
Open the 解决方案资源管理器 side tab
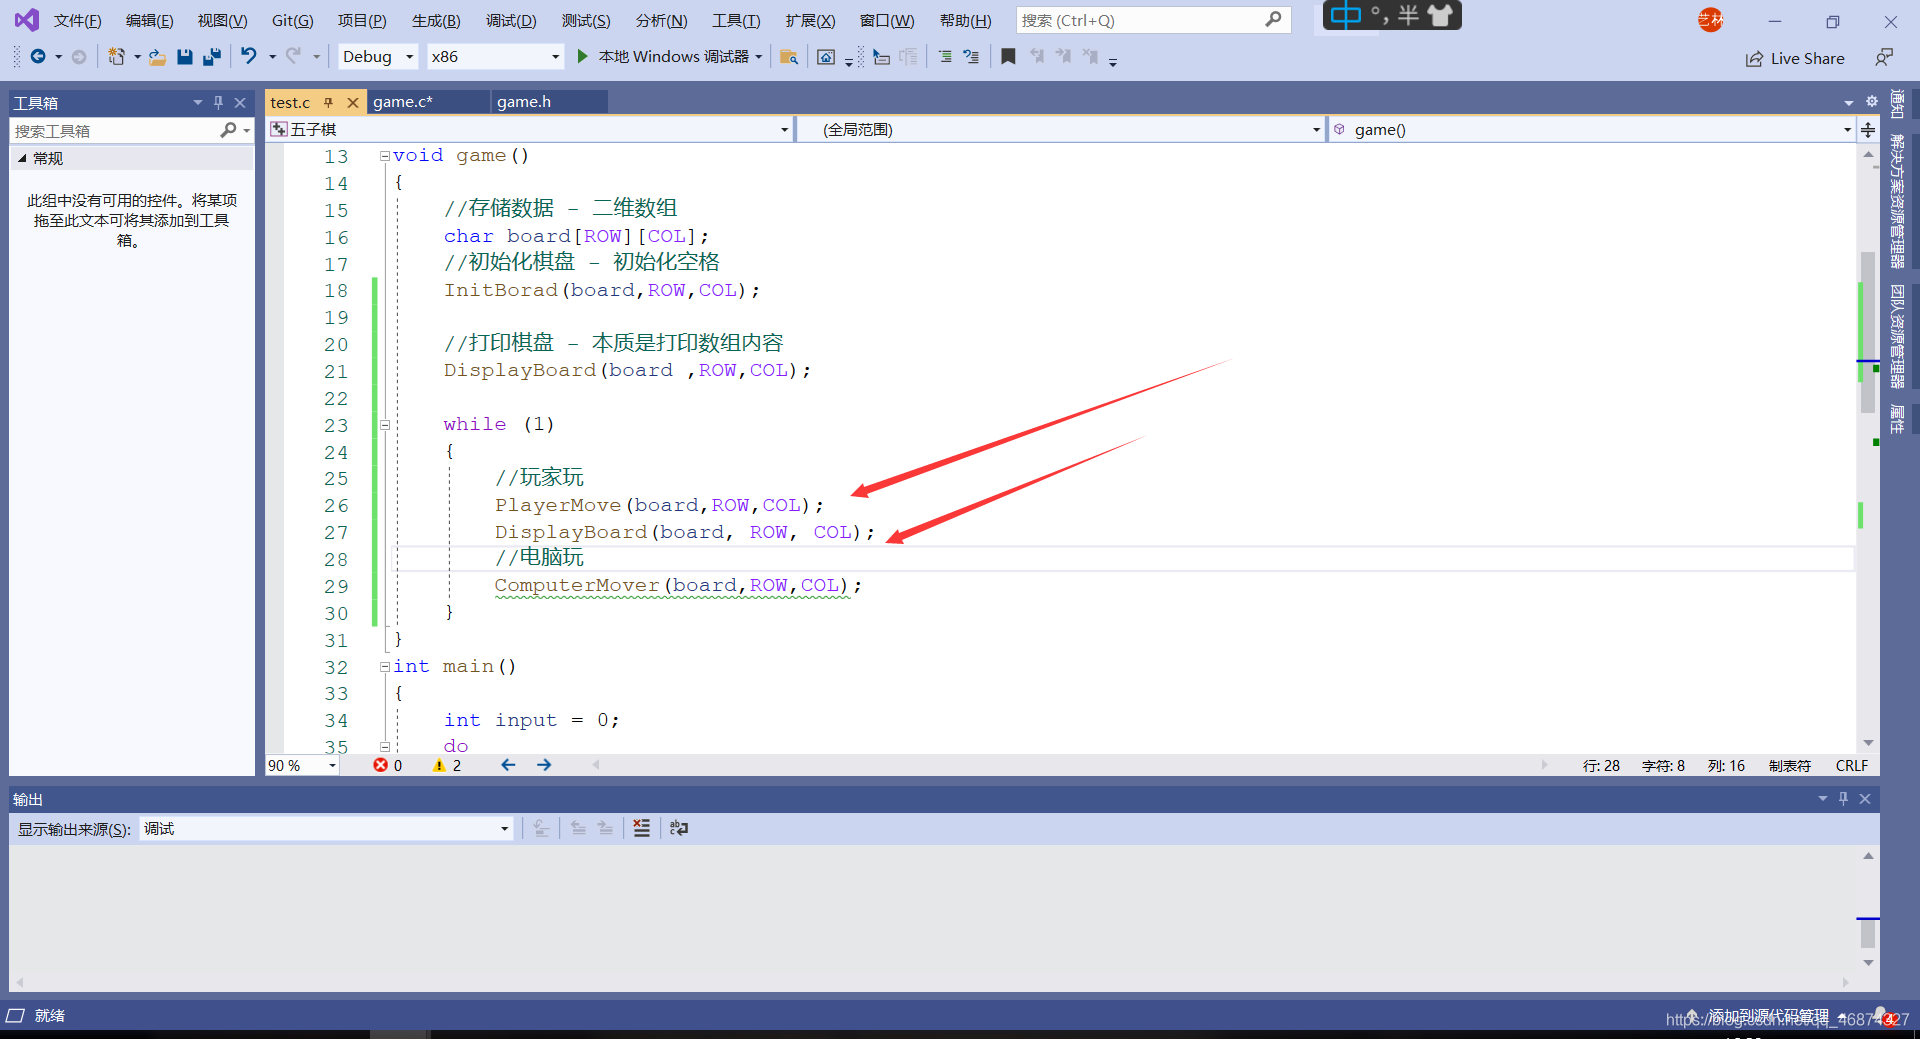1897,201
